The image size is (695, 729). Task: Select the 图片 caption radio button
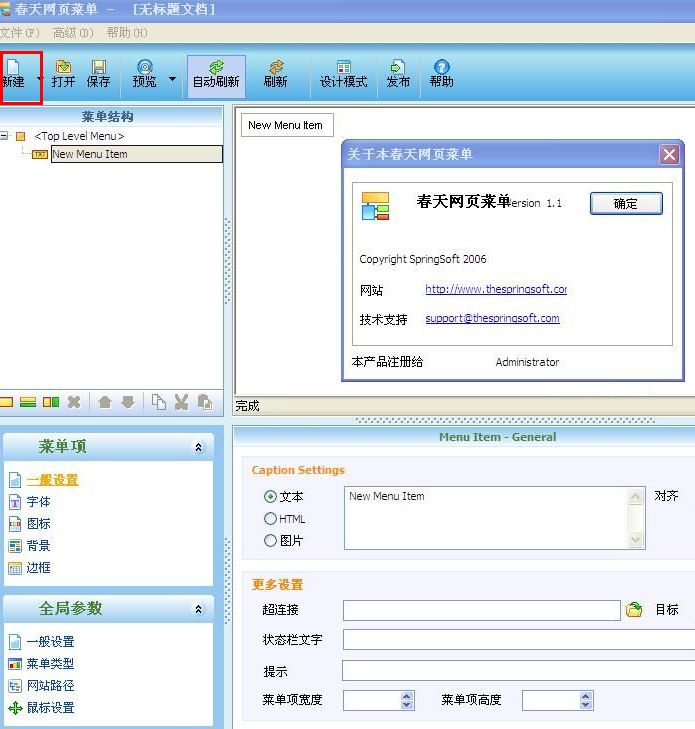click(270, 540)
